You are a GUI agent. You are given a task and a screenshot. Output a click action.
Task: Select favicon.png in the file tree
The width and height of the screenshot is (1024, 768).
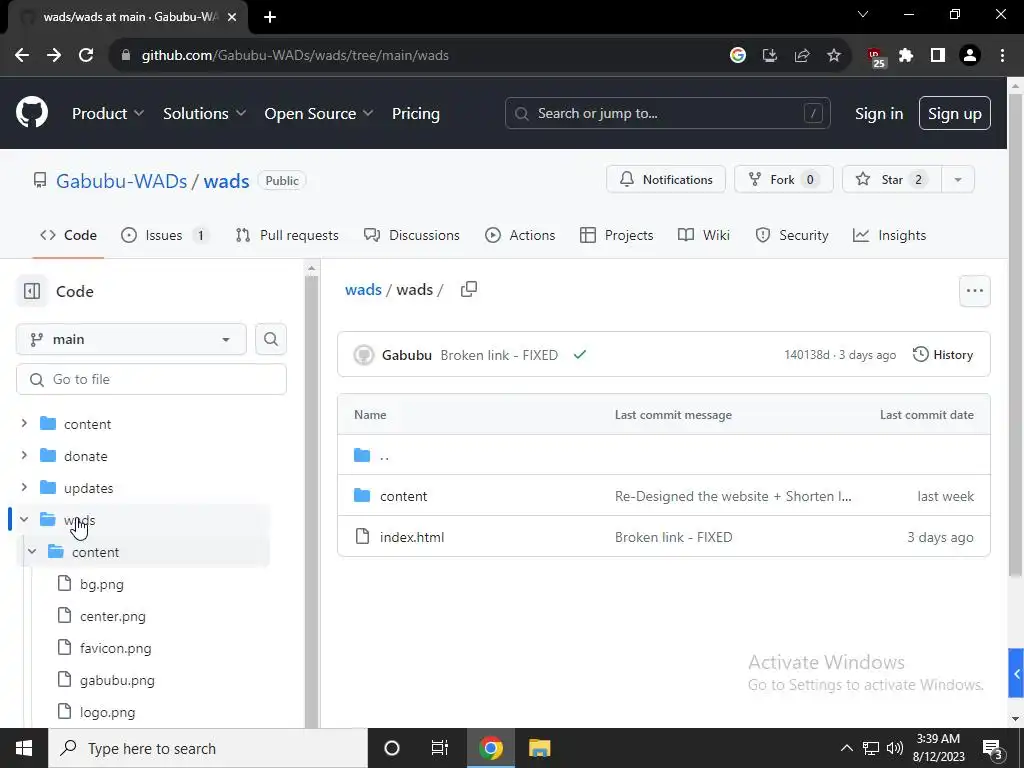click(116, 648)
